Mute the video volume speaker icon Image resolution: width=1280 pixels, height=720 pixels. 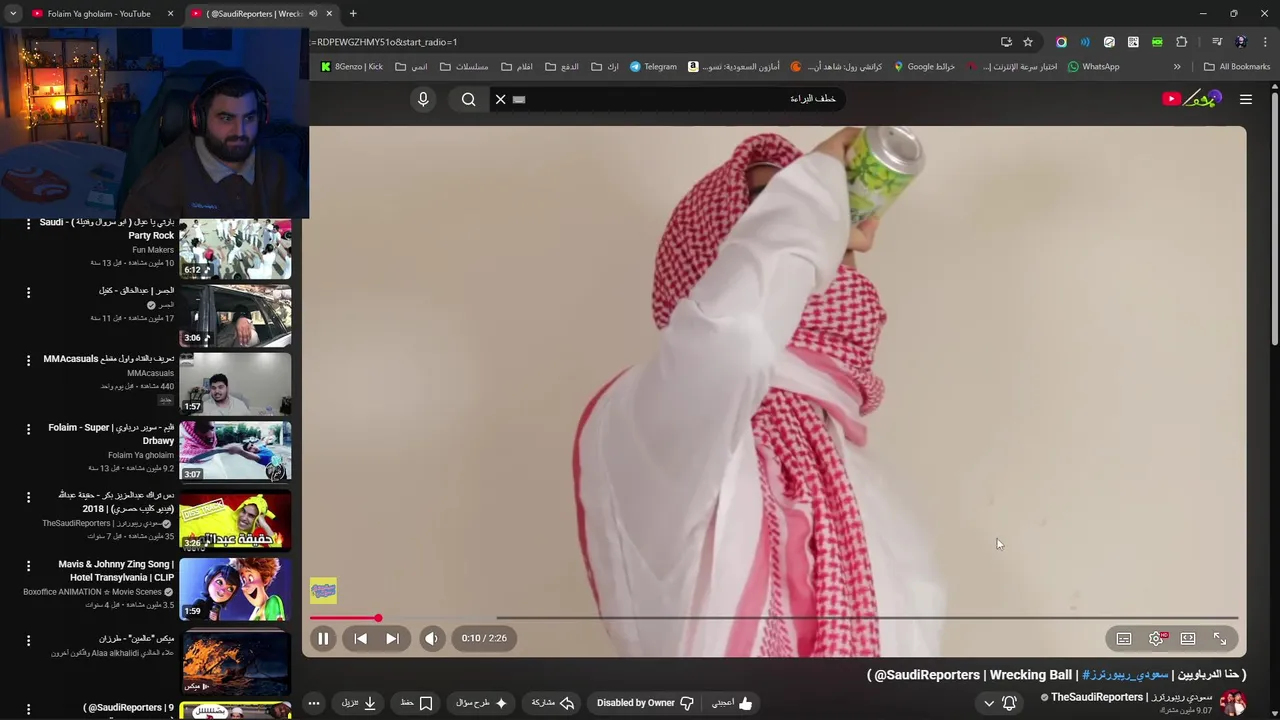click(x=431, y=638)
